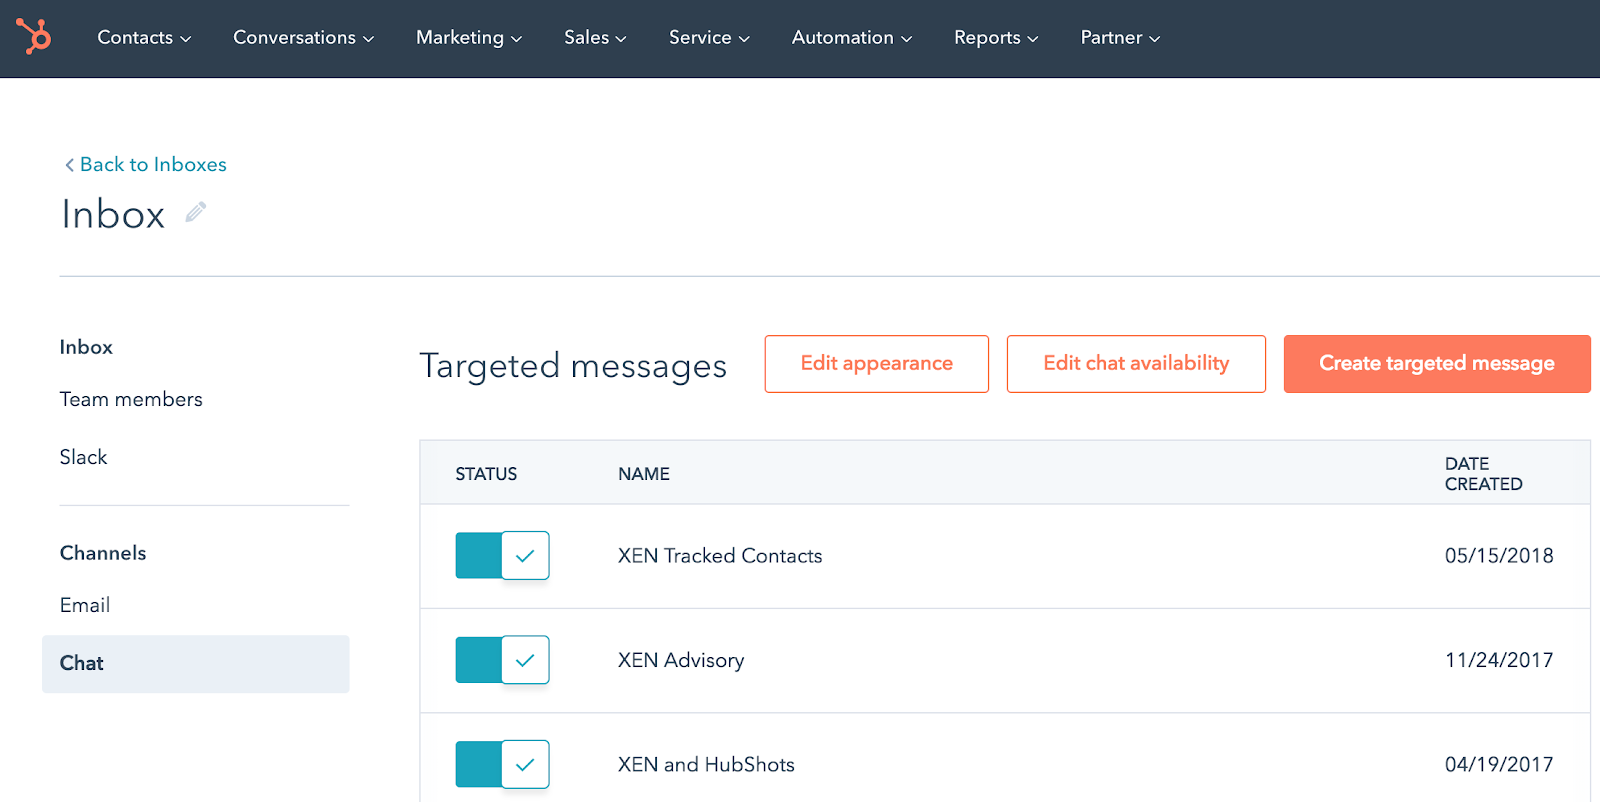Screen dimensions: 1600x802
Task: Open the Team members section
Action: point(131,399)
